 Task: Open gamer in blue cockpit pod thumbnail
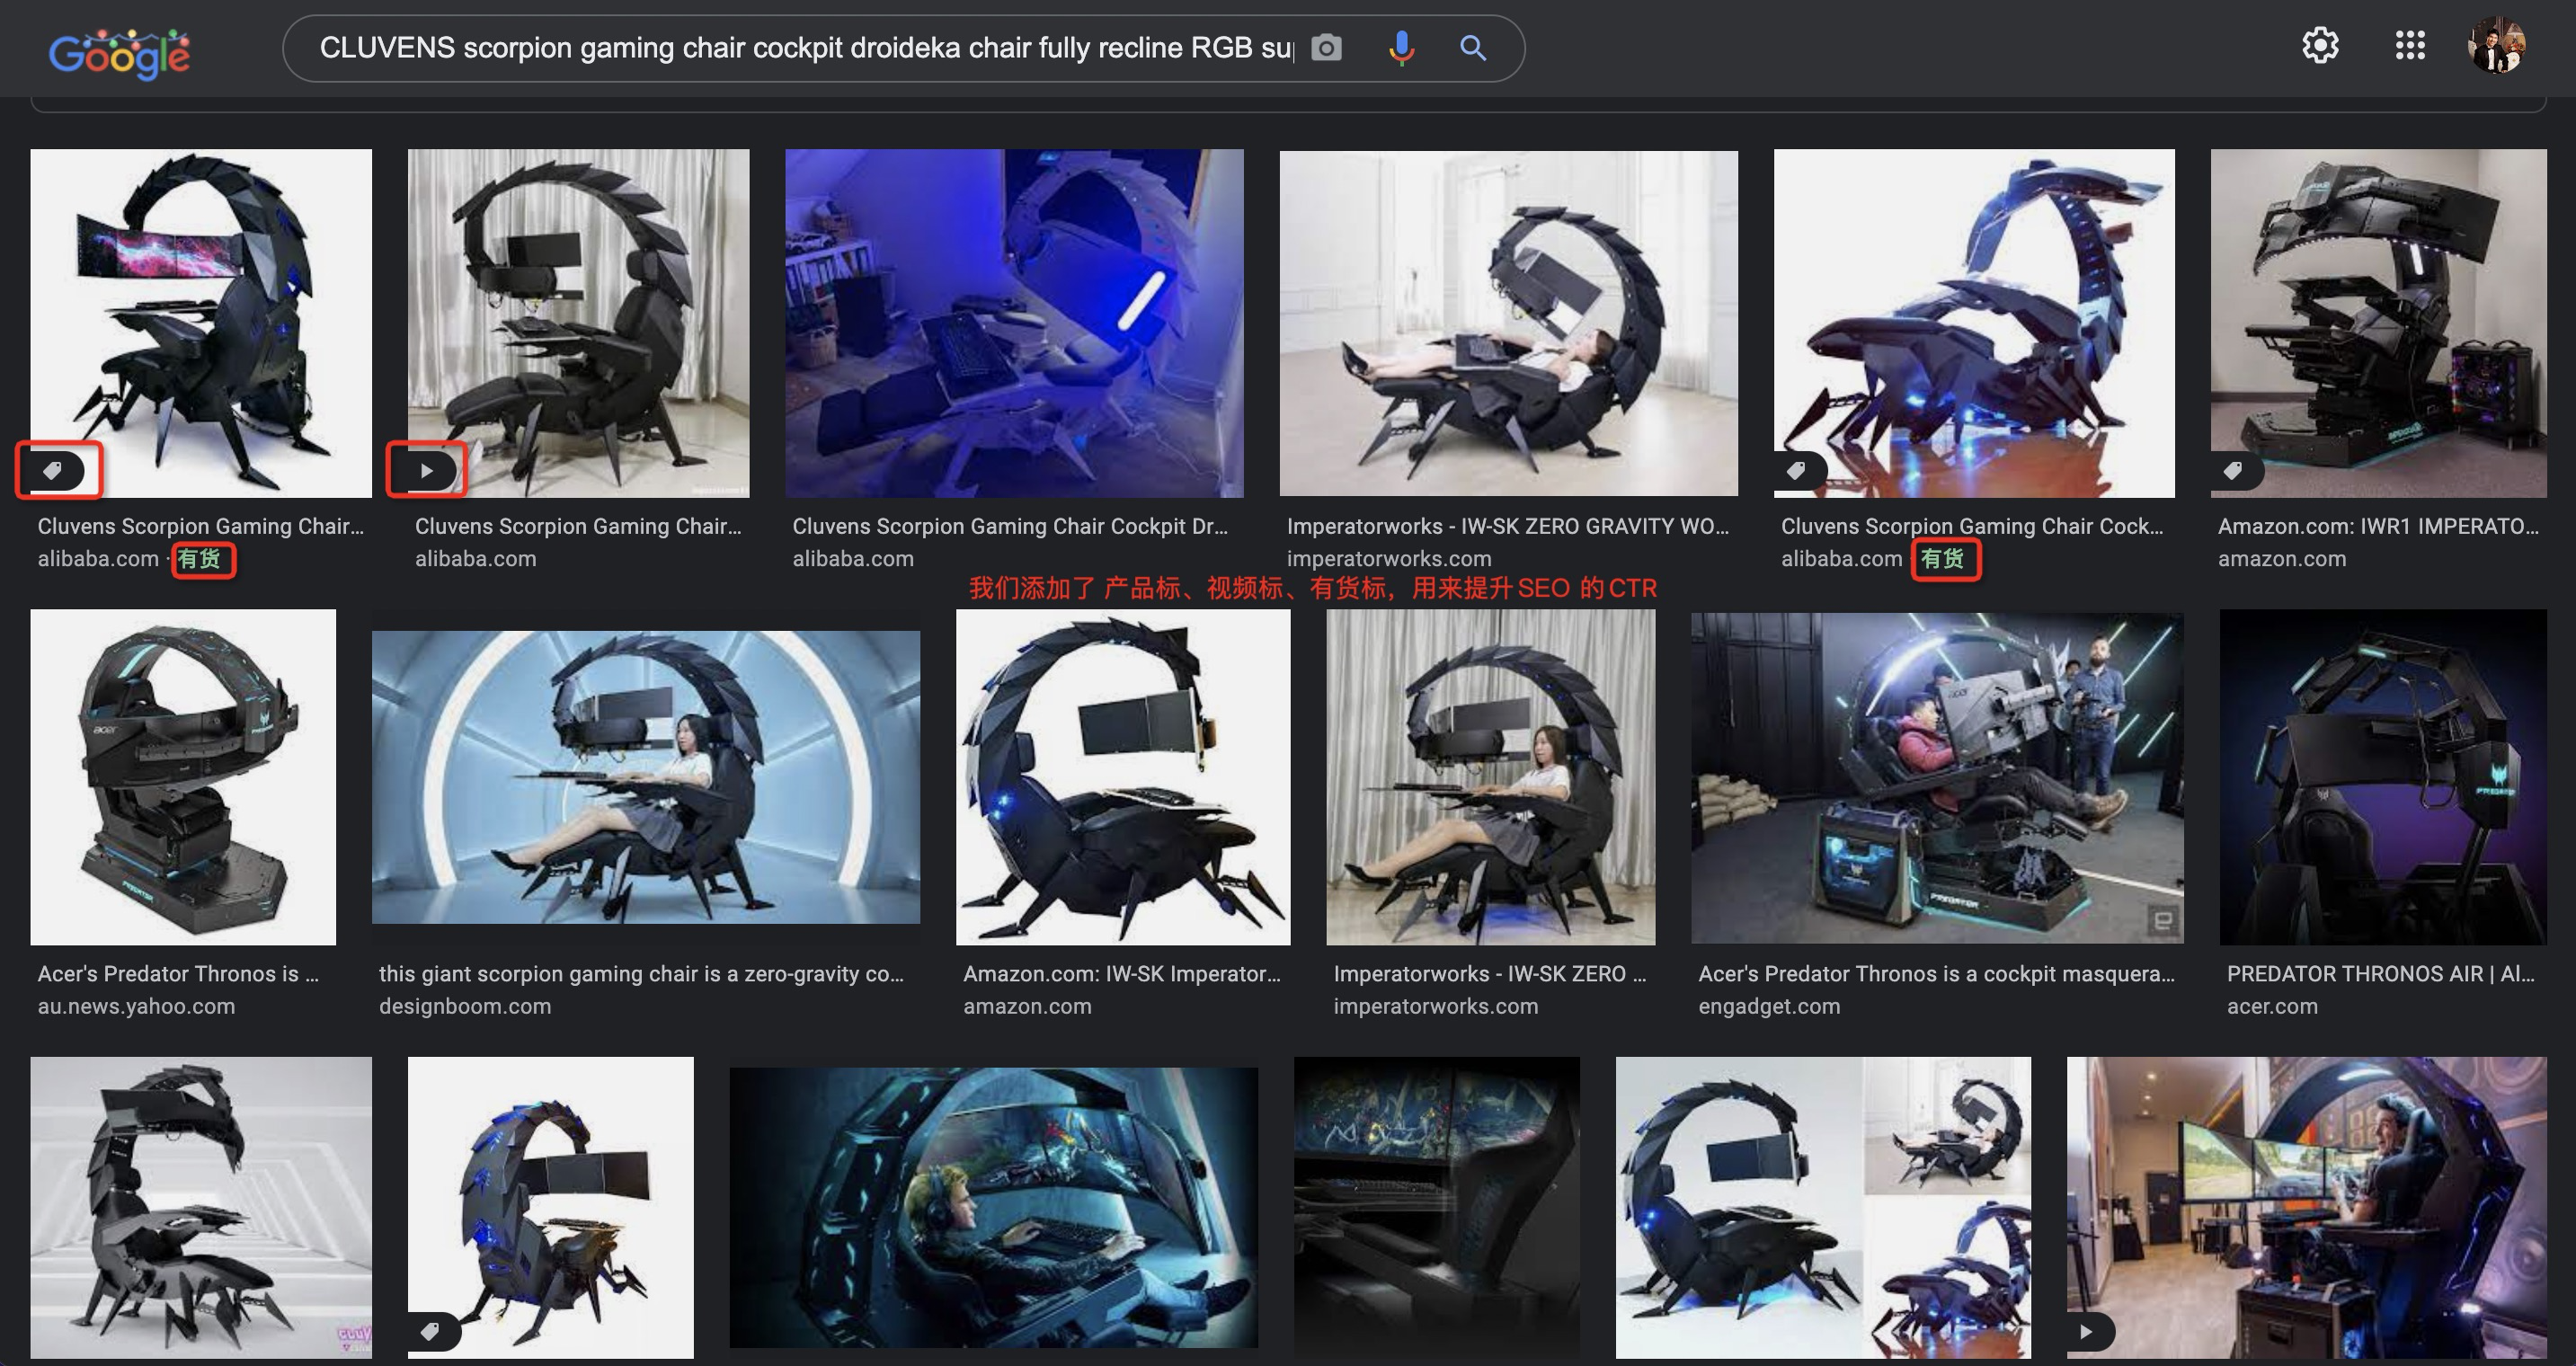993,1207
